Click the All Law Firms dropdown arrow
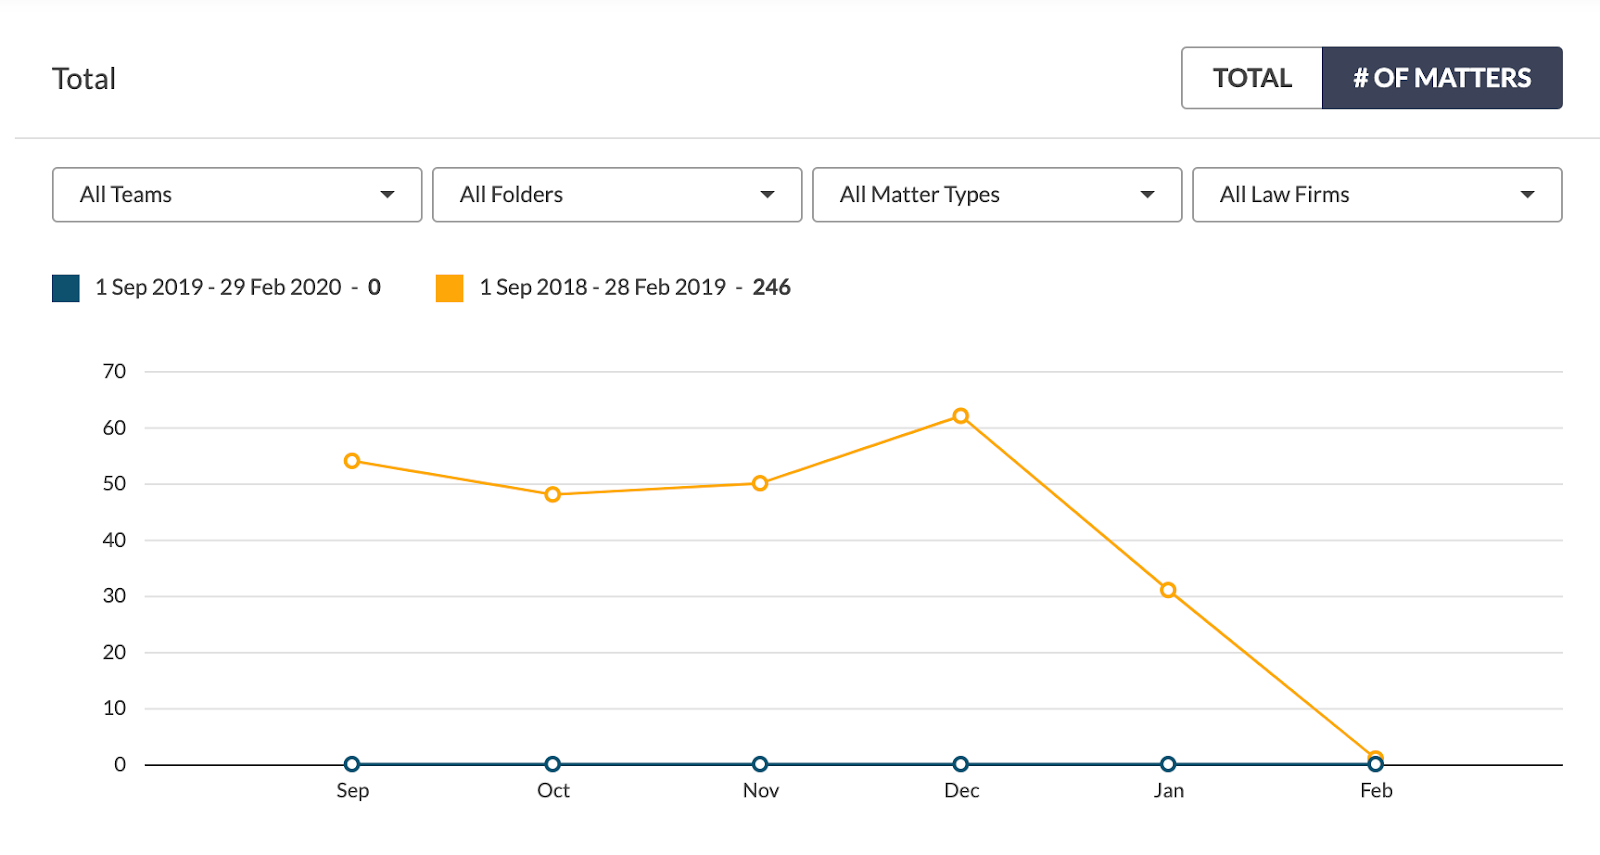The image size is (1600, 855). [x=1527, y=195]
